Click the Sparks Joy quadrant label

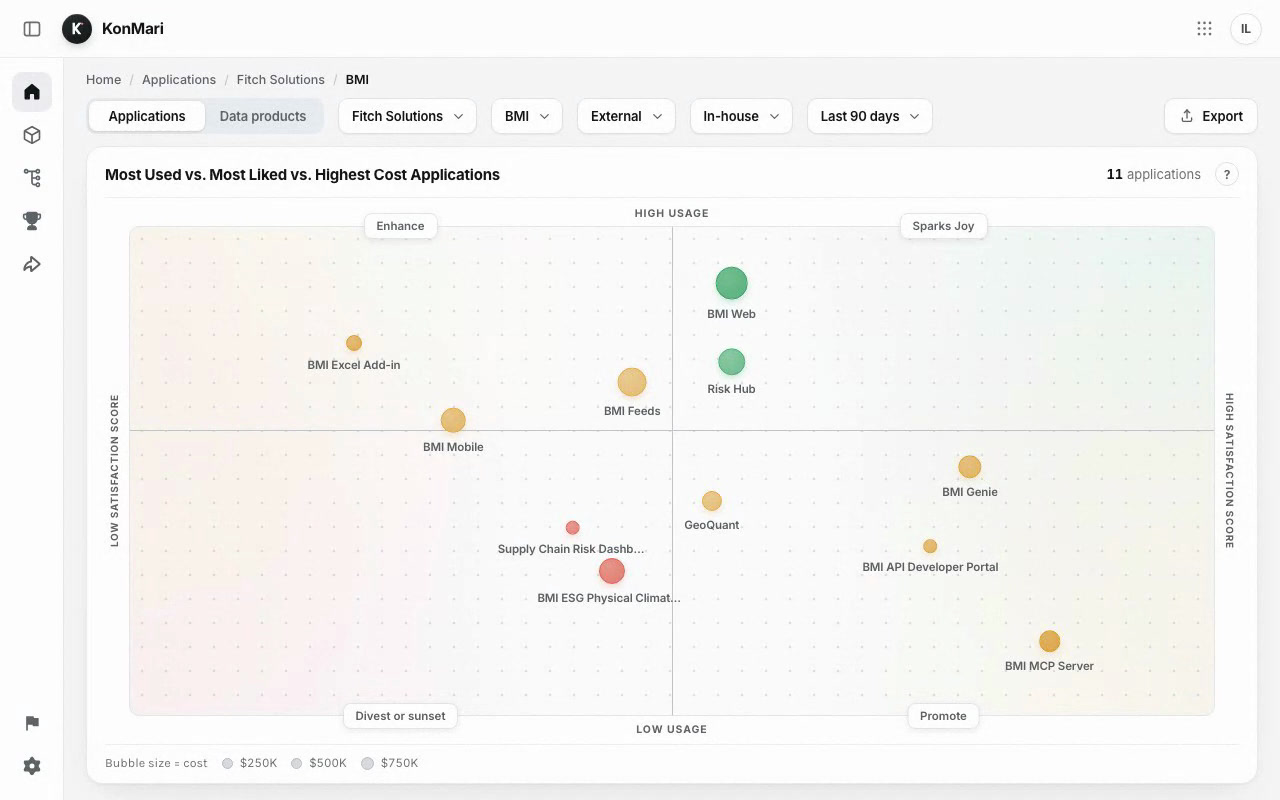tap(943, 226)
